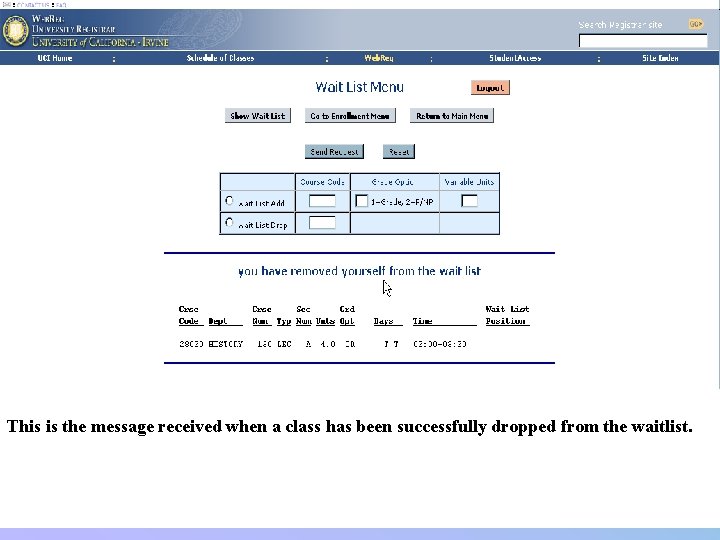Go to Enrollment Menu button
This screenshot has height=540, width=720.
(x=350, y=116)
